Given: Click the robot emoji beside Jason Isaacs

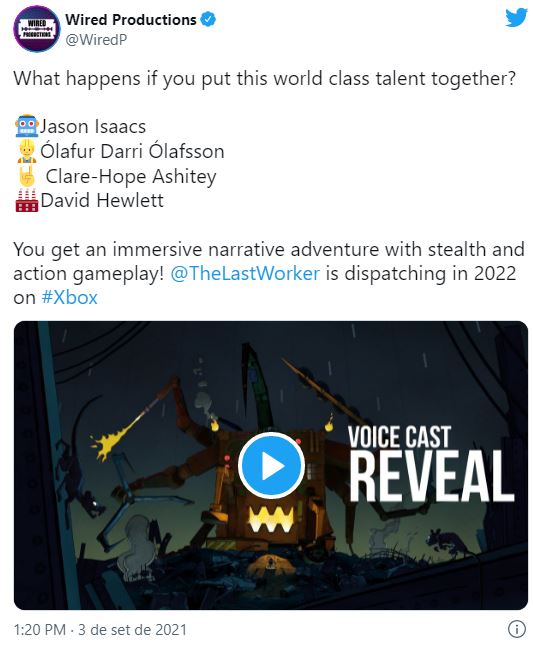Looking at the screenshot, I should 26,126.
